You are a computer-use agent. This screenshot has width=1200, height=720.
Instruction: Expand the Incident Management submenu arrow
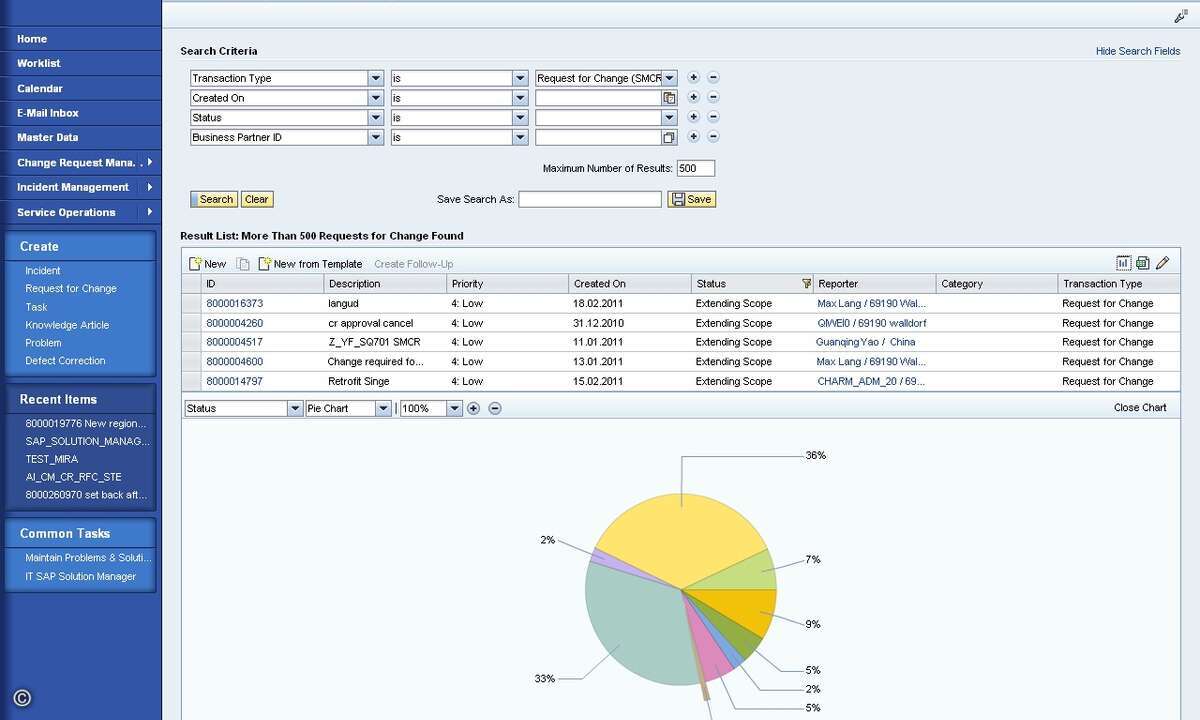149,187
